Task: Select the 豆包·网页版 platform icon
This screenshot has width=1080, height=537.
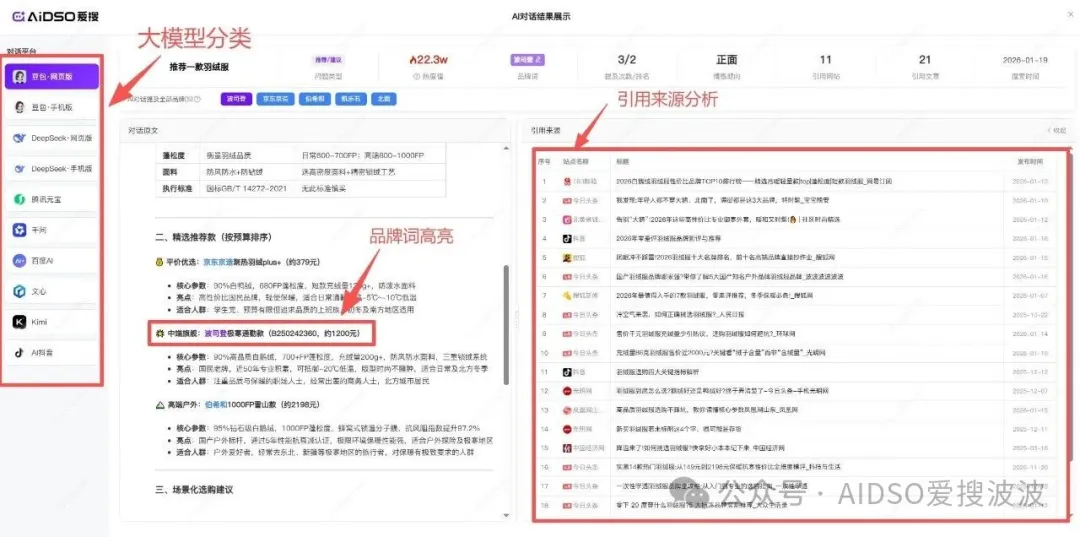Action: (x=20, y=76)
